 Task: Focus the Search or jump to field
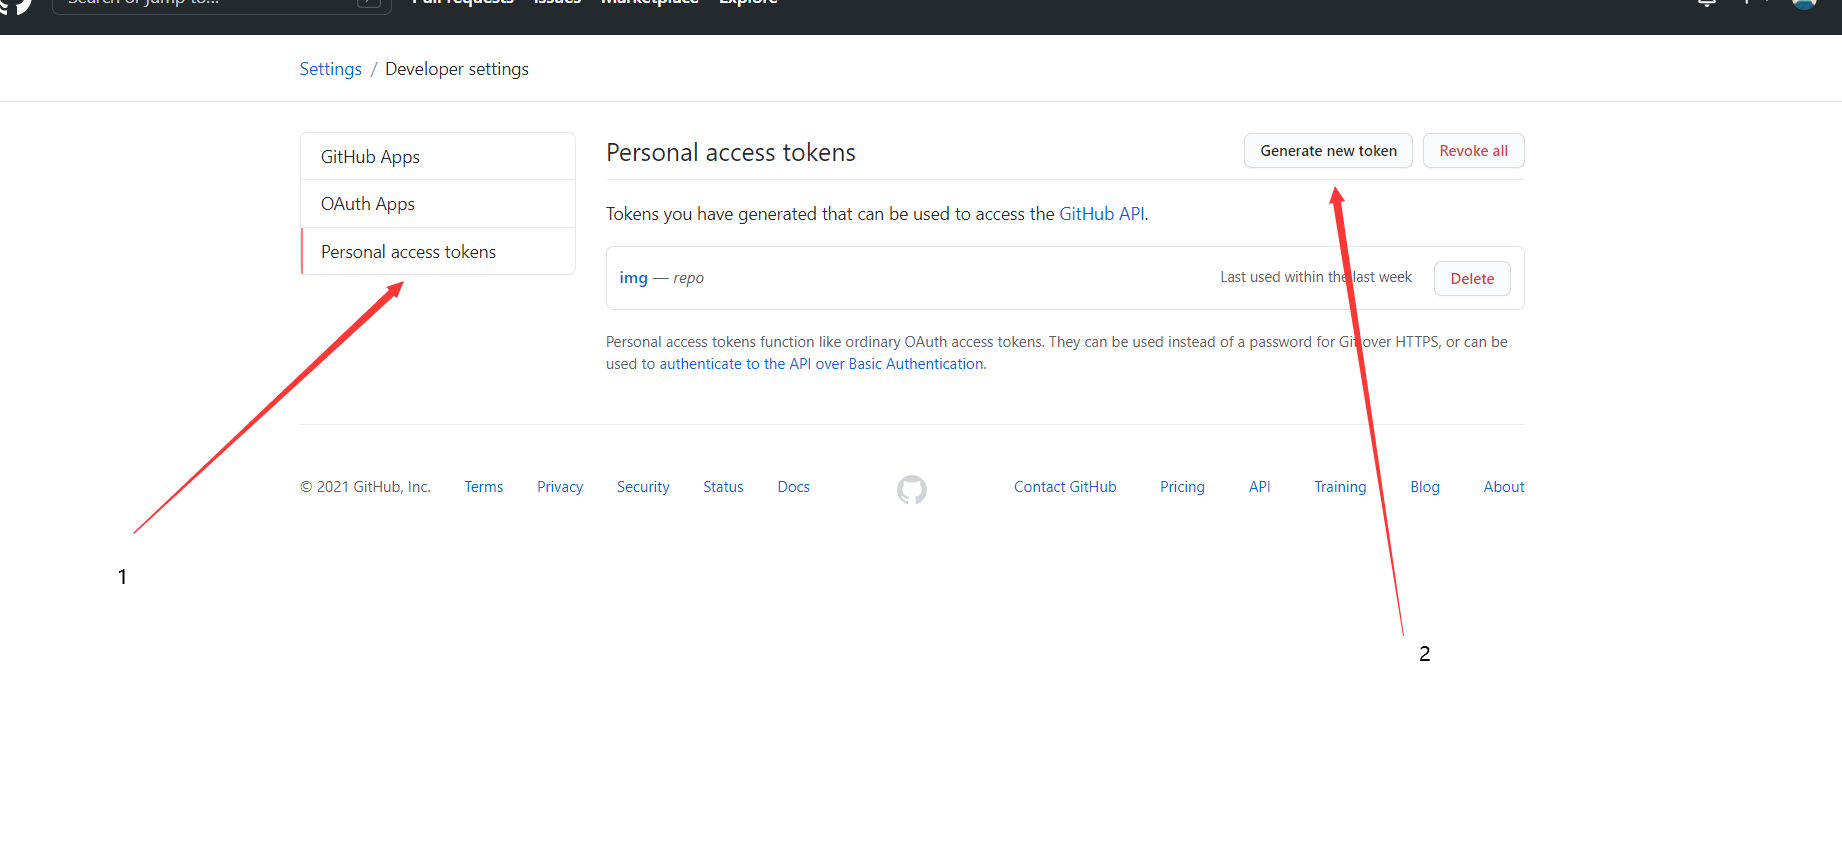point(221,4)
